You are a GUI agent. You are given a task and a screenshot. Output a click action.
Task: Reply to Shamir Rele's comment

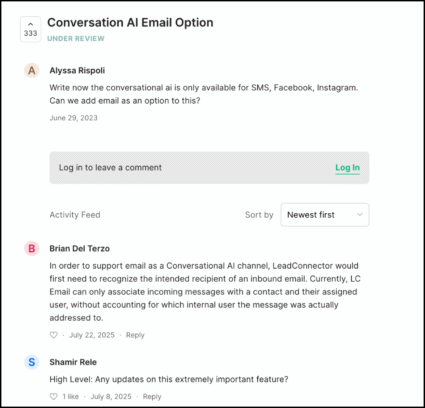click(x=152, y=397)
